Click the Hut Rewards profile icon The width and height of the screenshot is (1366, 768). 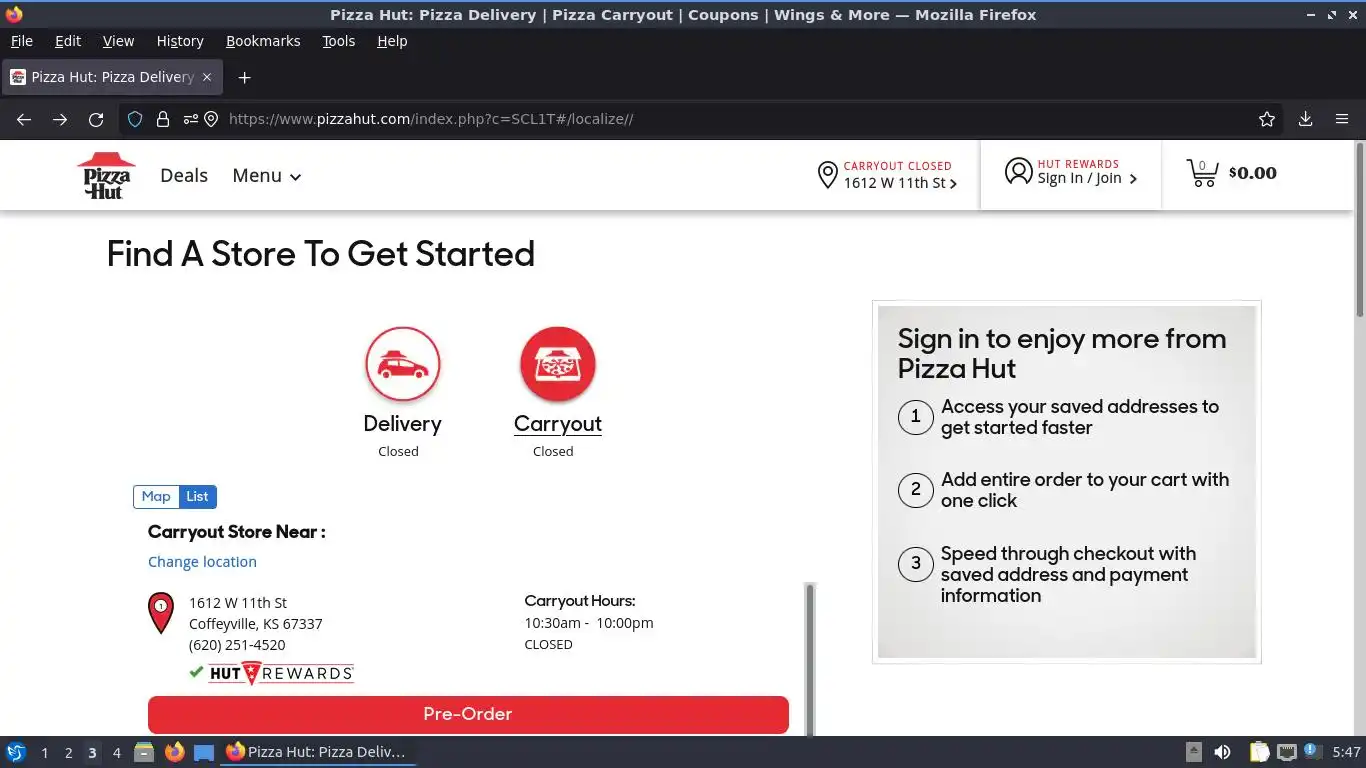click(1018, 171)
